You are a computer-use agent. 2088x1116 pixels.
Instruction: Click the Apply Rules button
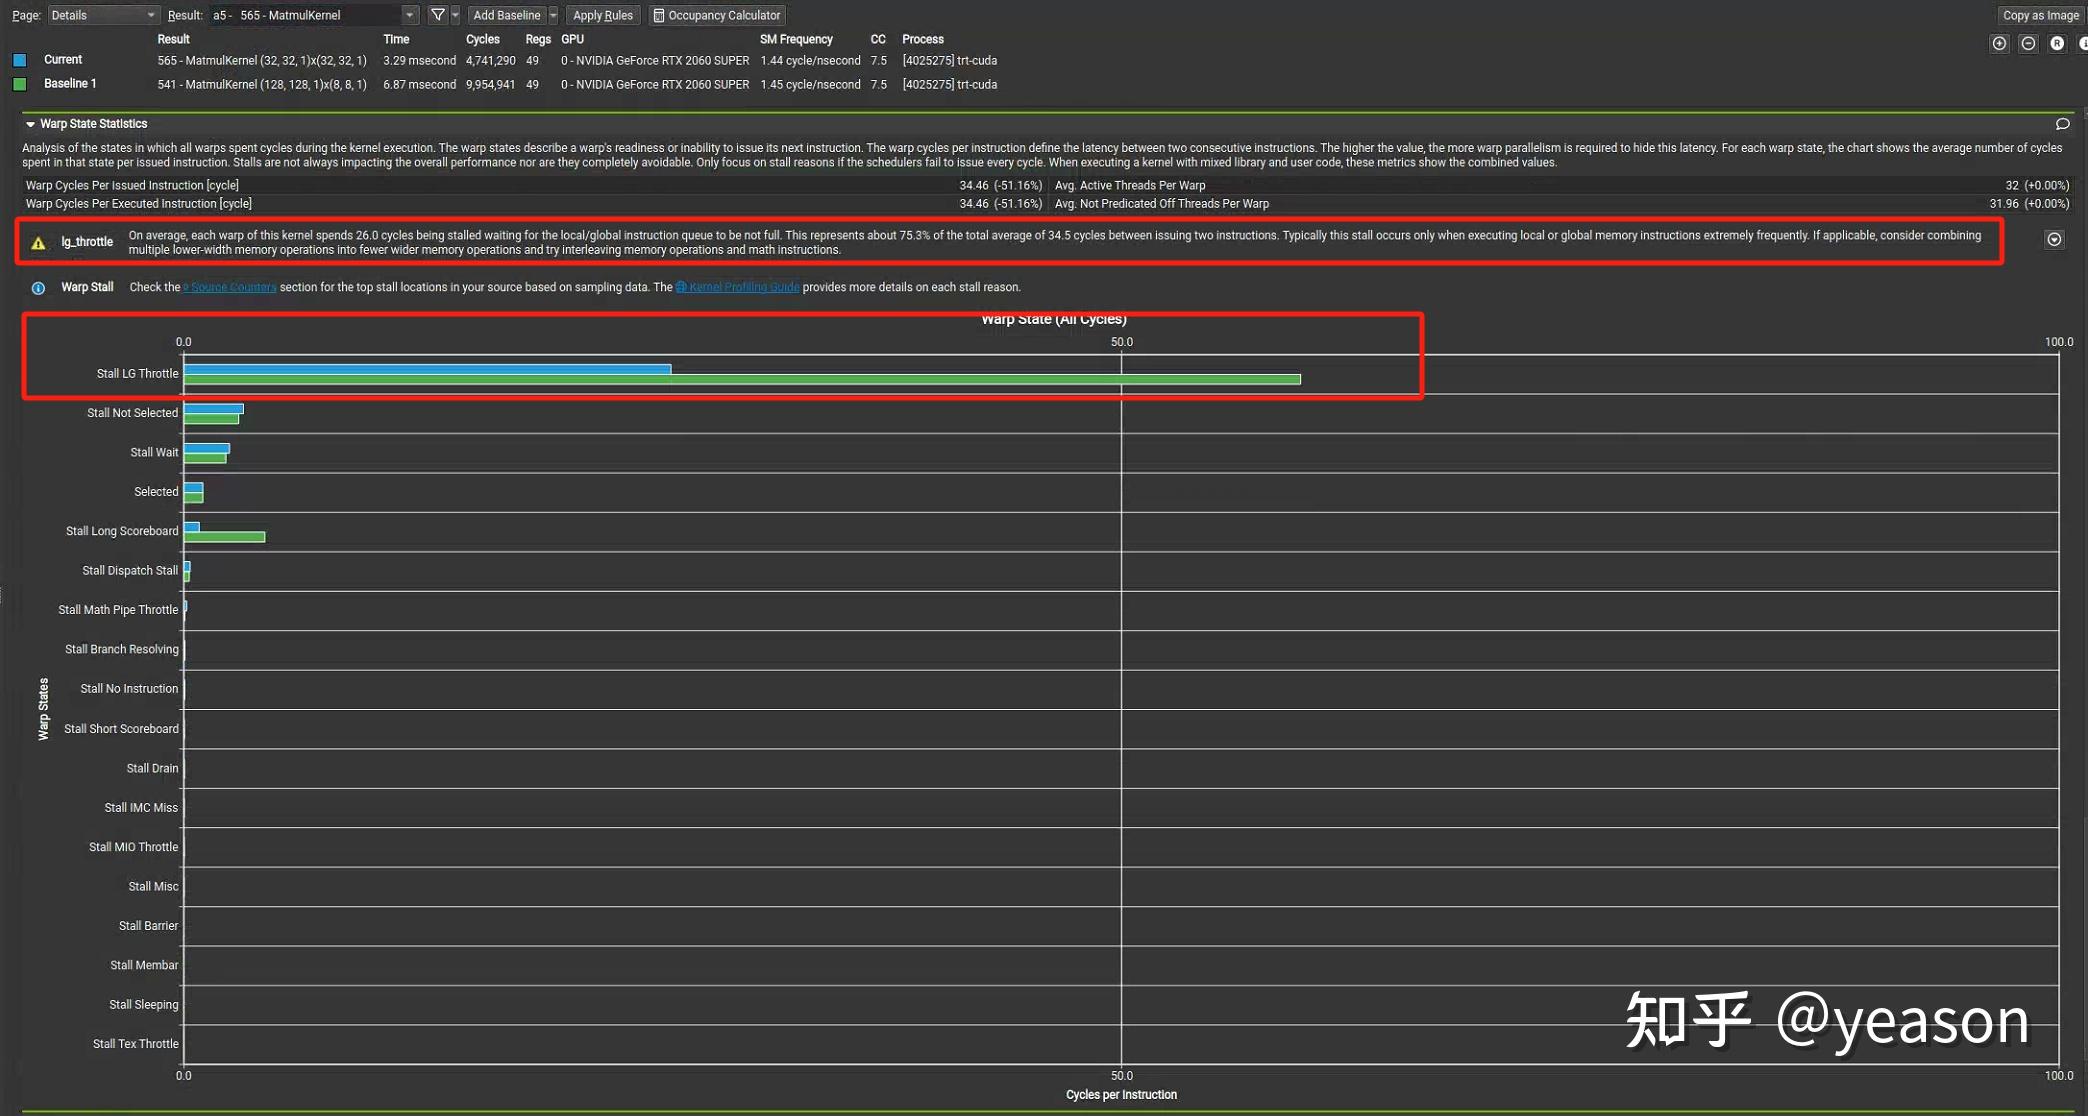[x=602, y=15]
